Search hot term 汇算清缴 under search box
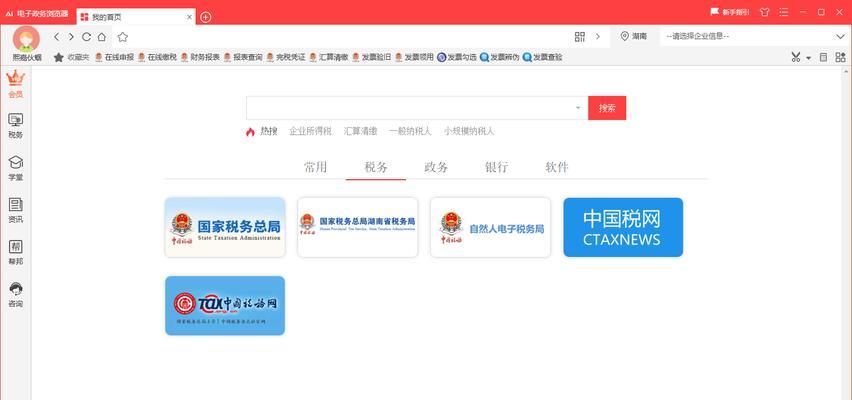The width and height of the screenshot is (852, 400). [360, 131]
